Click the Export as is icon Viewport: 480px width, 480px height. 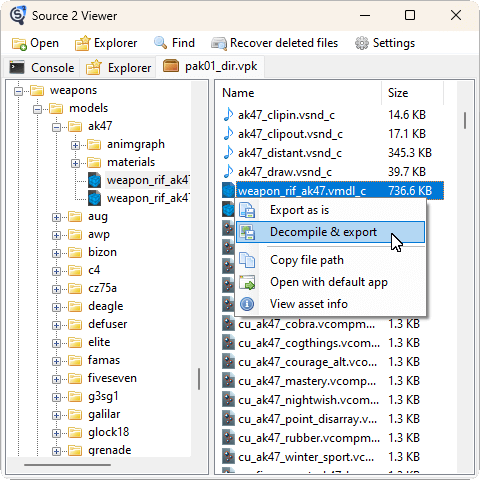point(247,210)
